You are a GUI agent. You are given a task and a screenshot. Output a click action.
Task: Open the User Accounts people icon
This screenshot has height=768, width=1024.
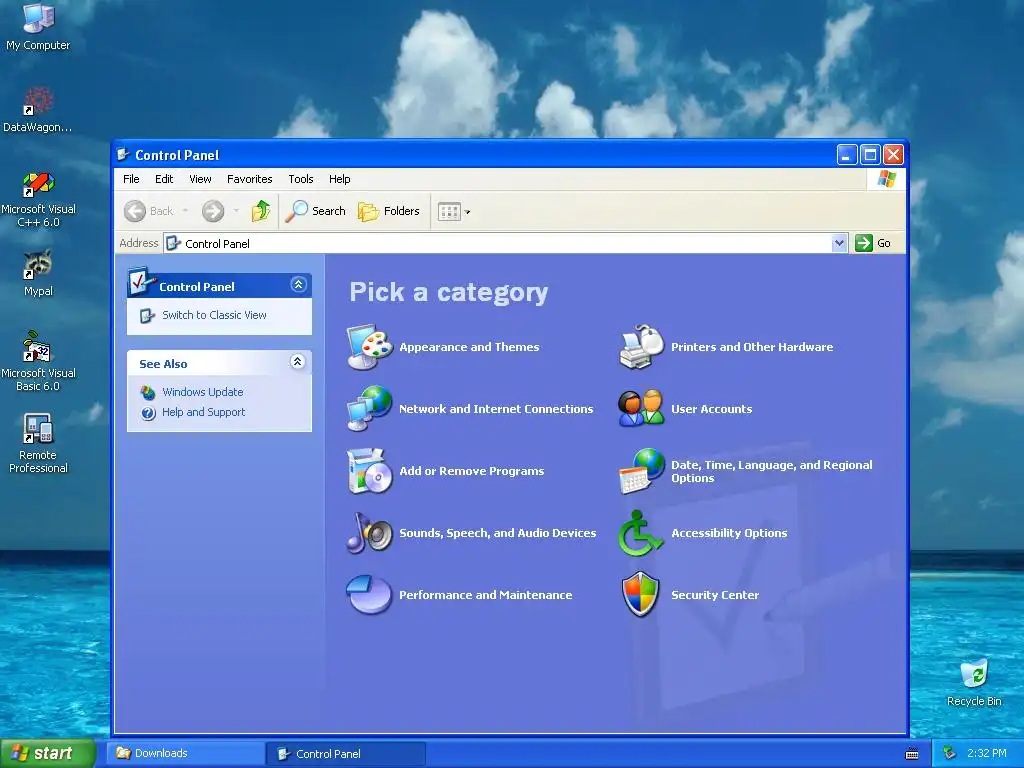coord(641,409)
